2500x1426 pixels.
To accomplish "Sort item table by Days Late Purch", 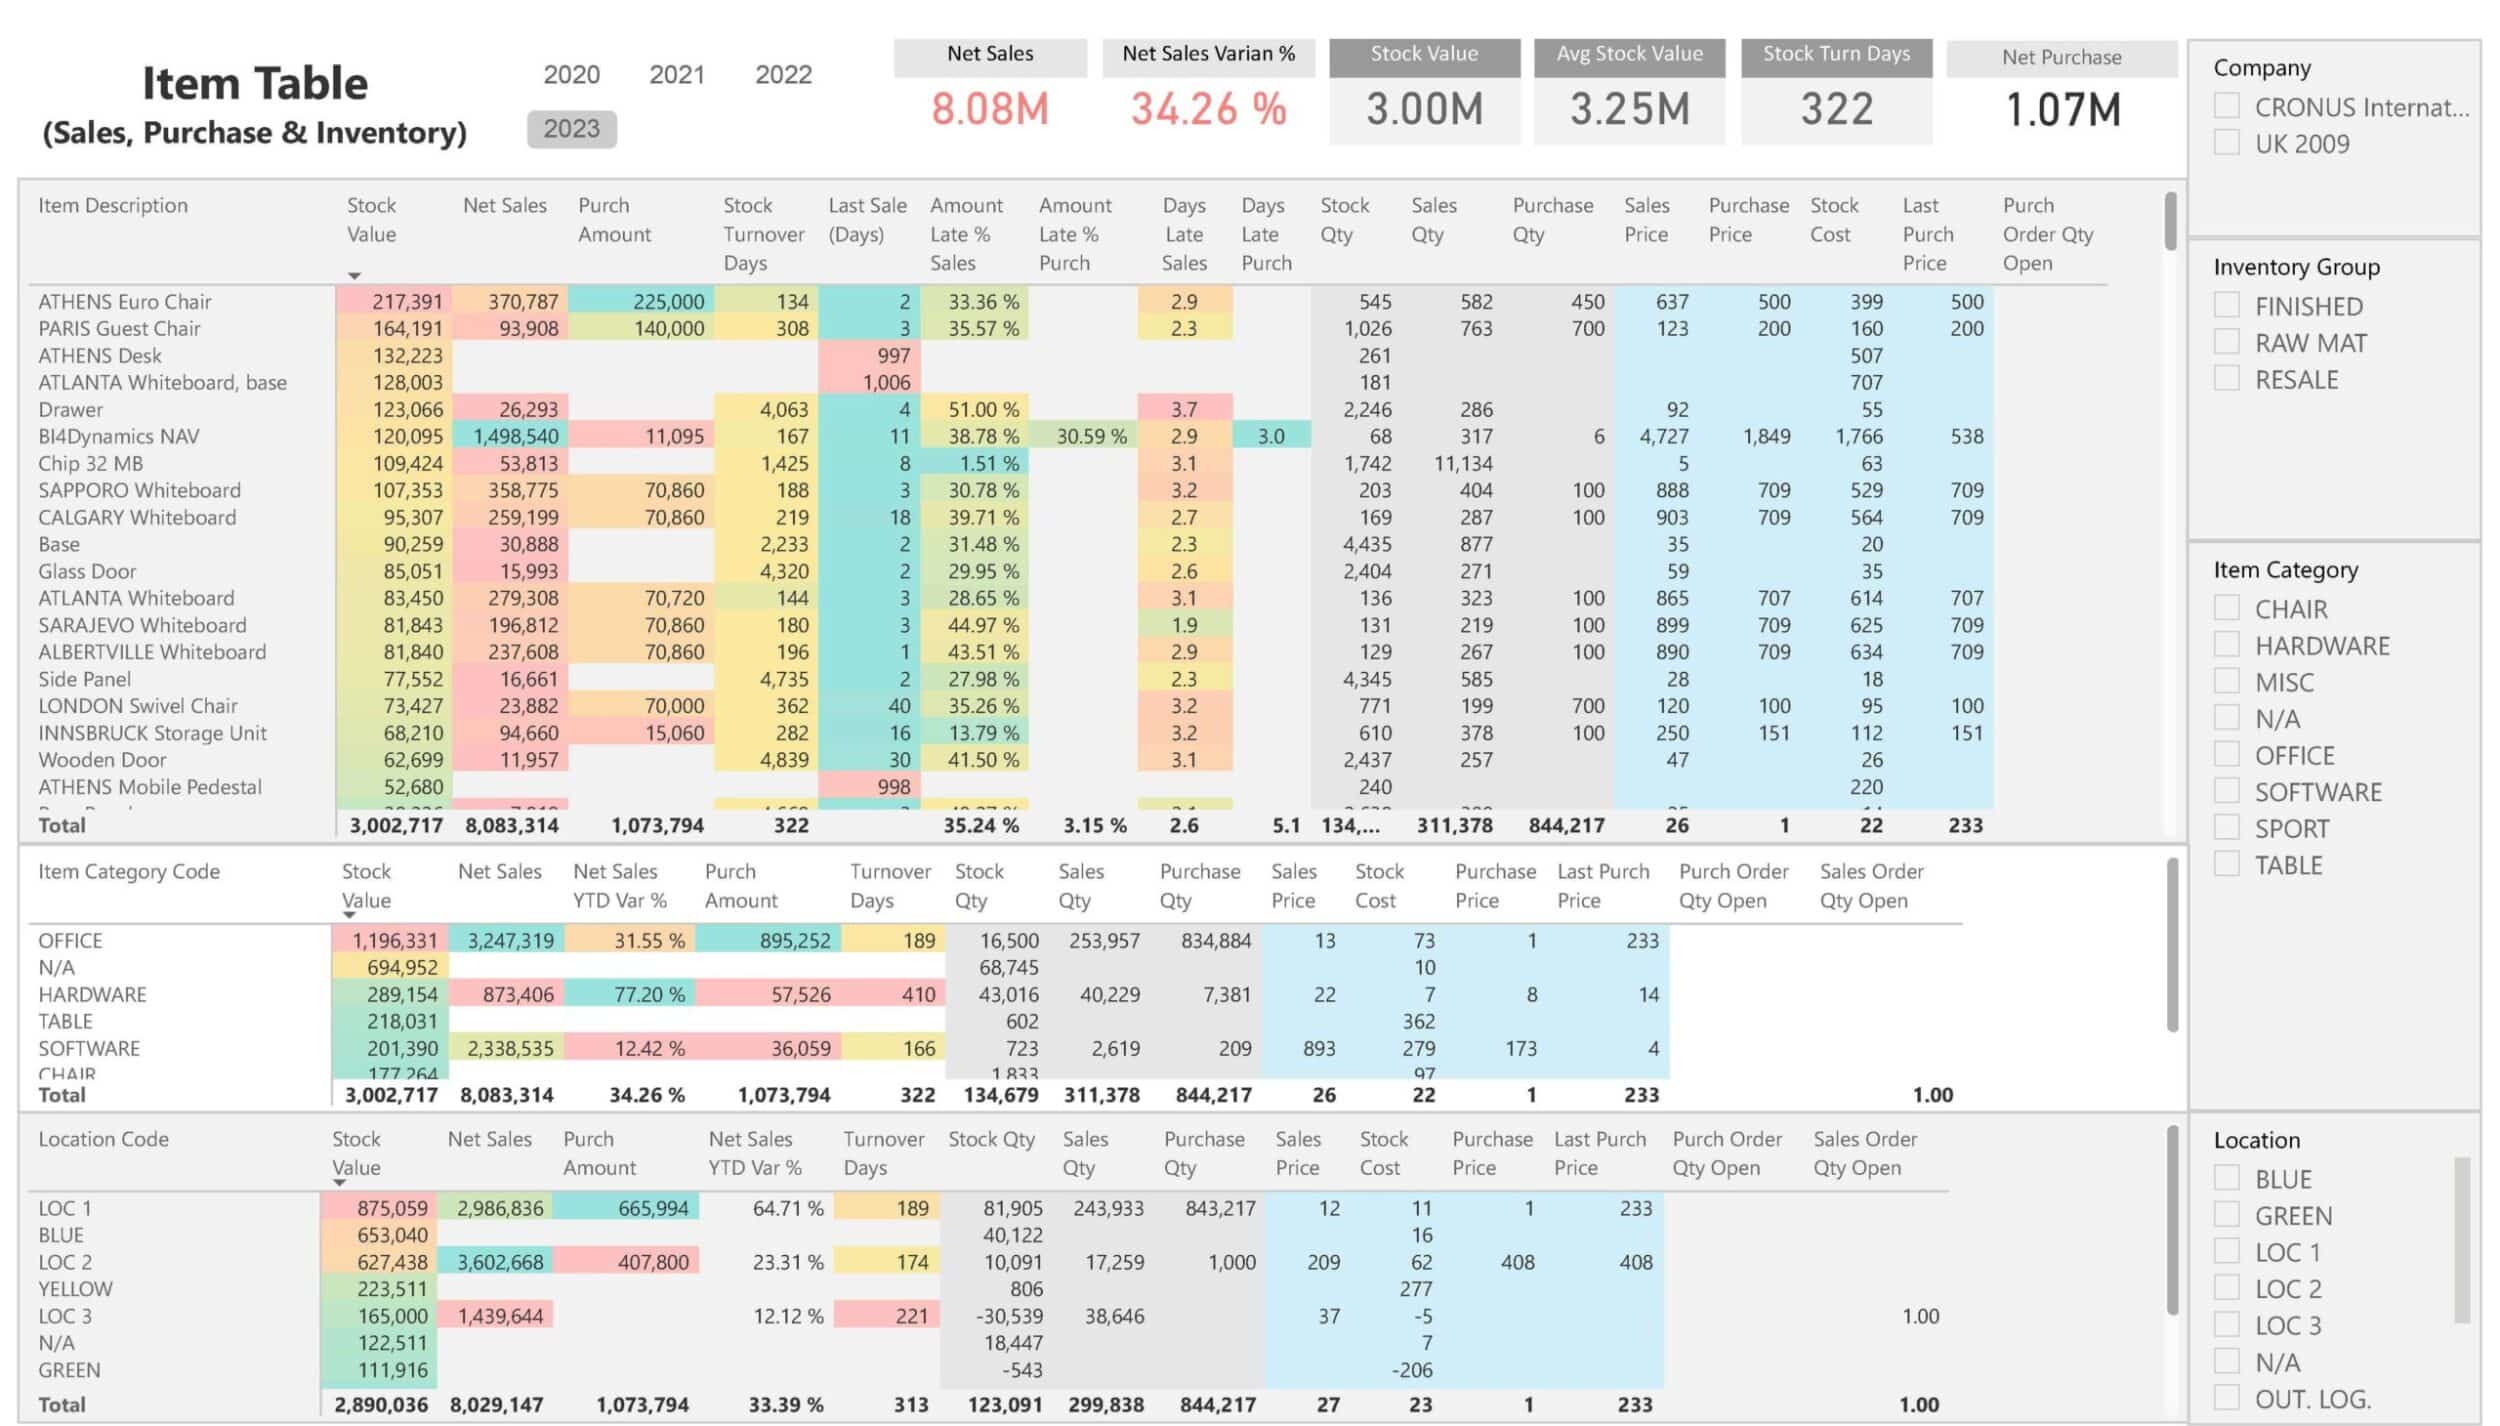I will tap(1266, 234).
